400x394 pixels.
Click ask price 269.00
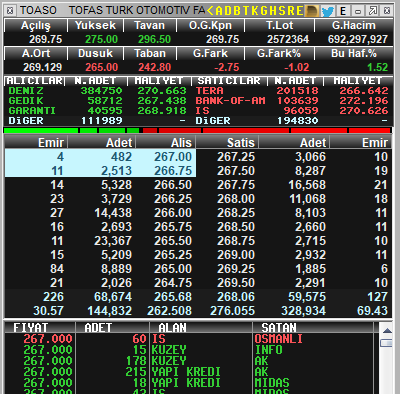tap(236, 255)
